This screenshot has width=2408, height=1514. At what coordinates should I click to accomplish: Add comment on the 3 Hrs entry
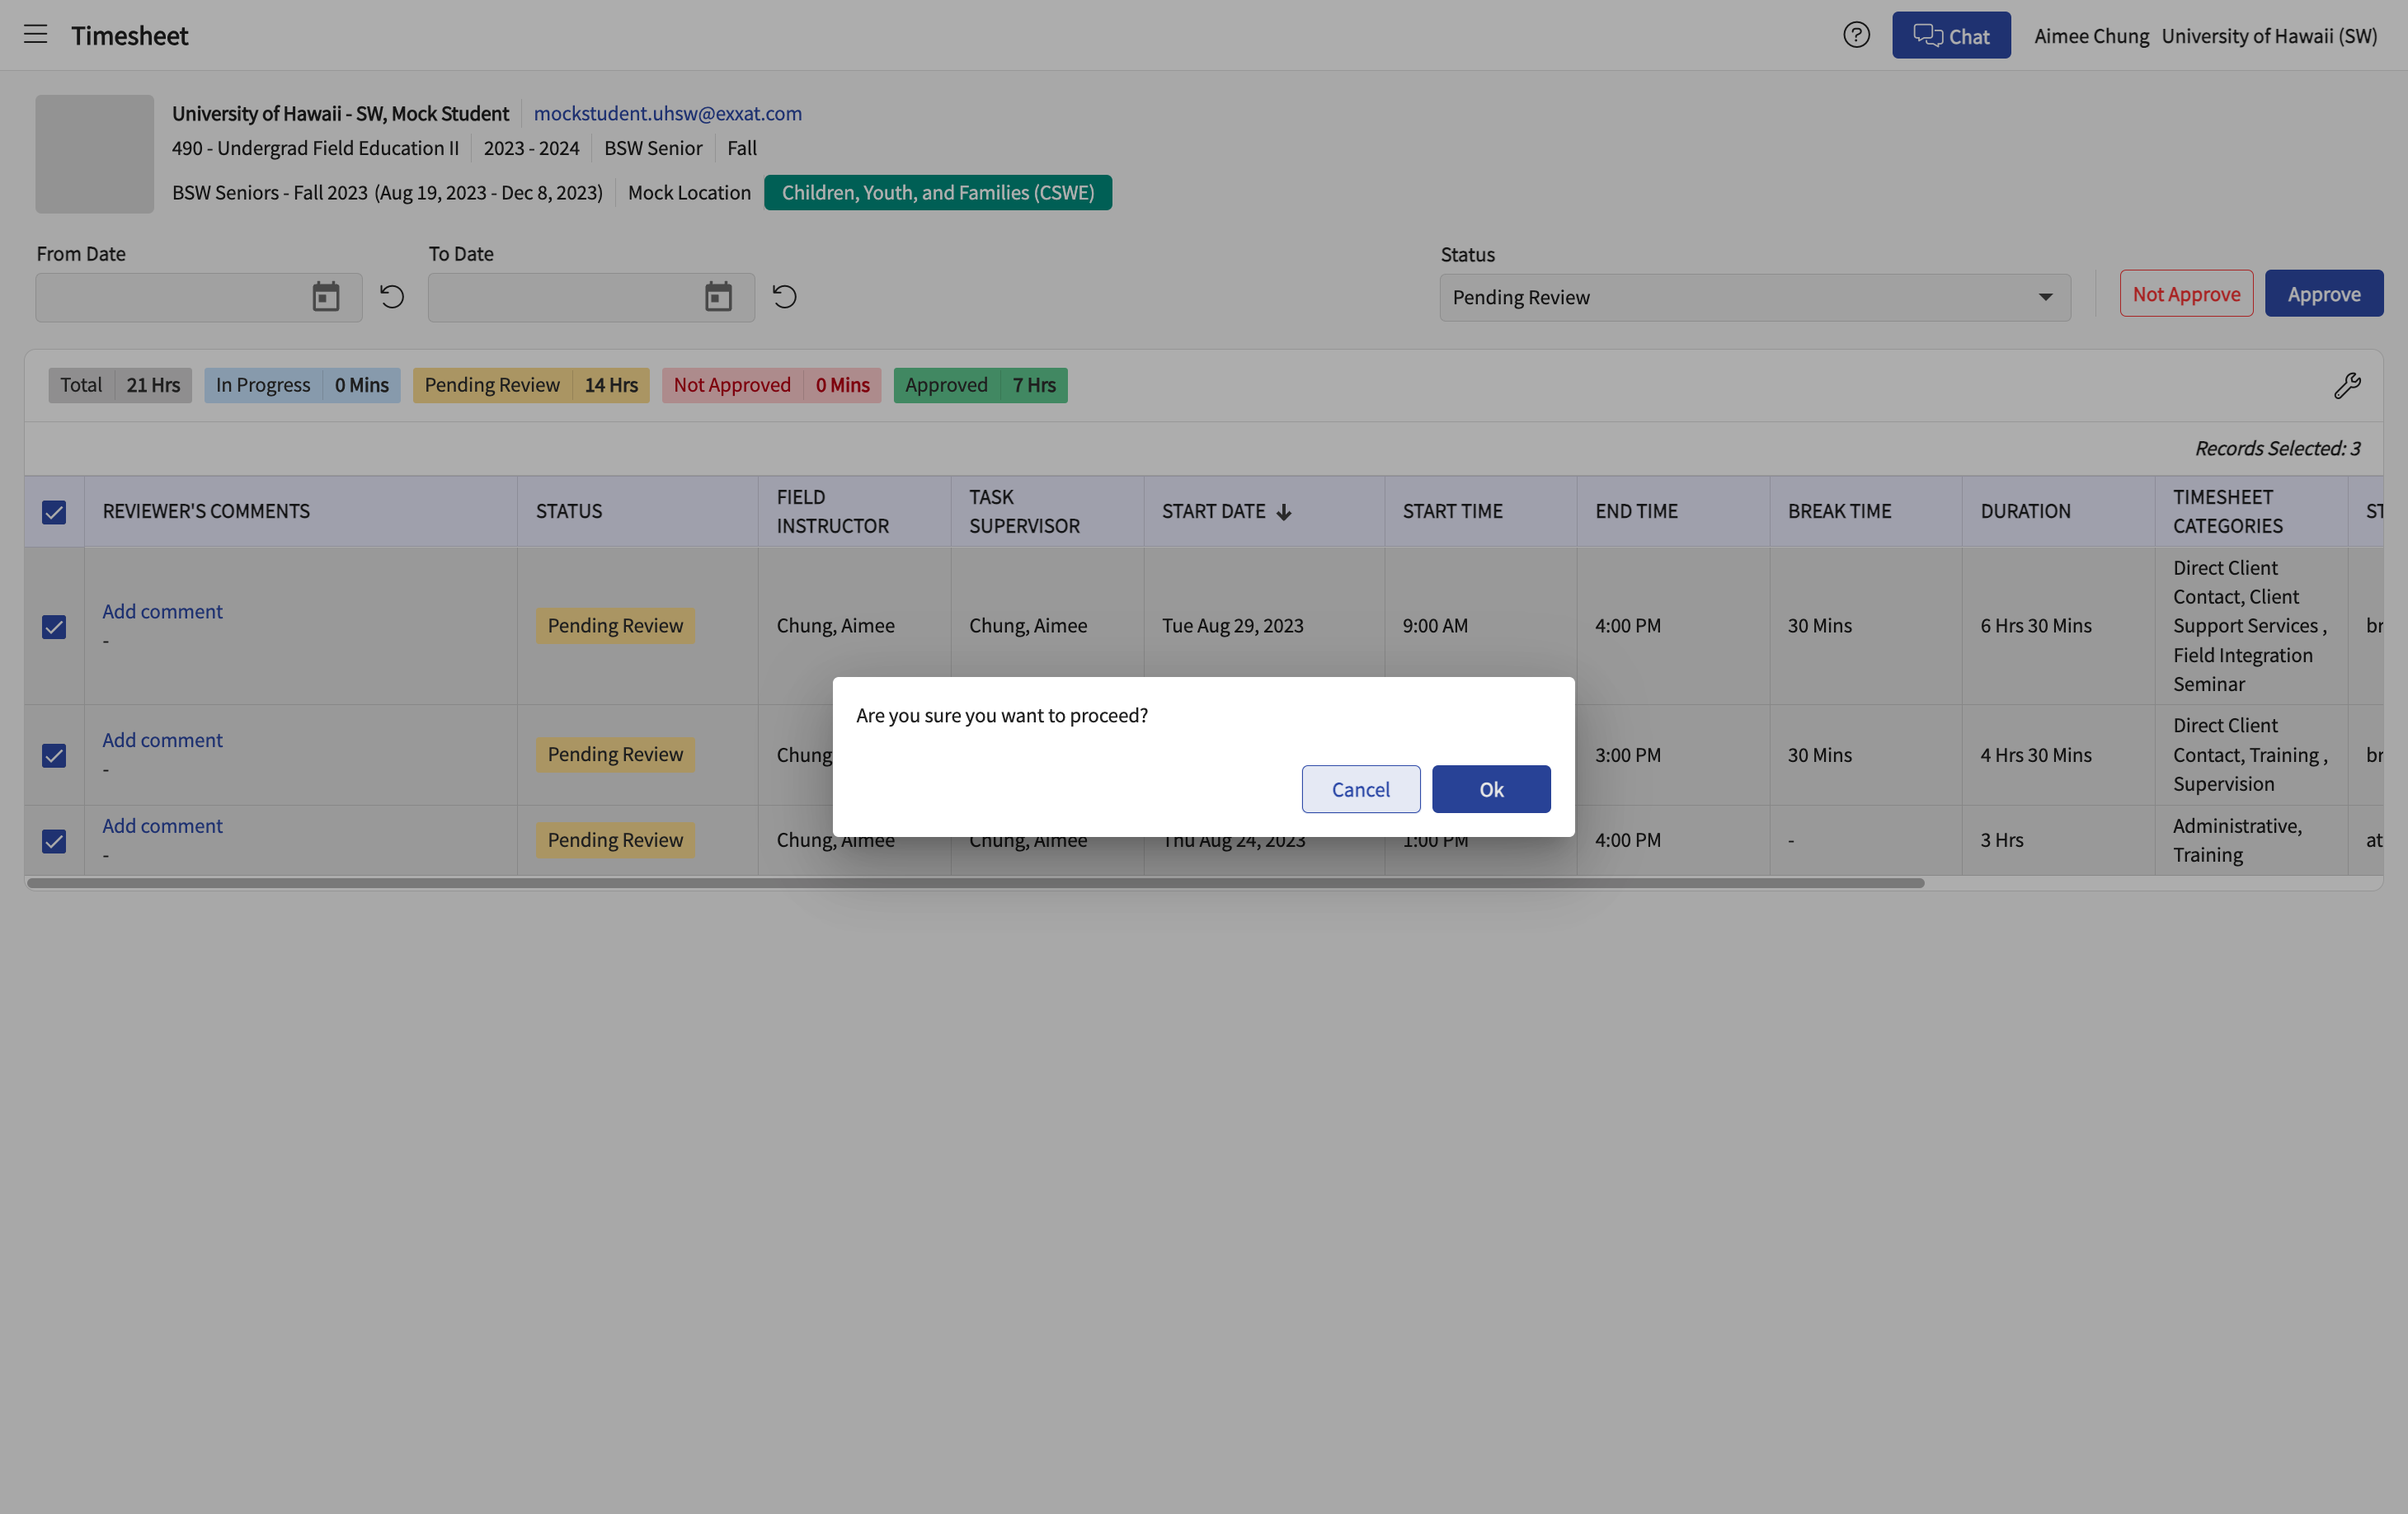[x=162, y=826]
